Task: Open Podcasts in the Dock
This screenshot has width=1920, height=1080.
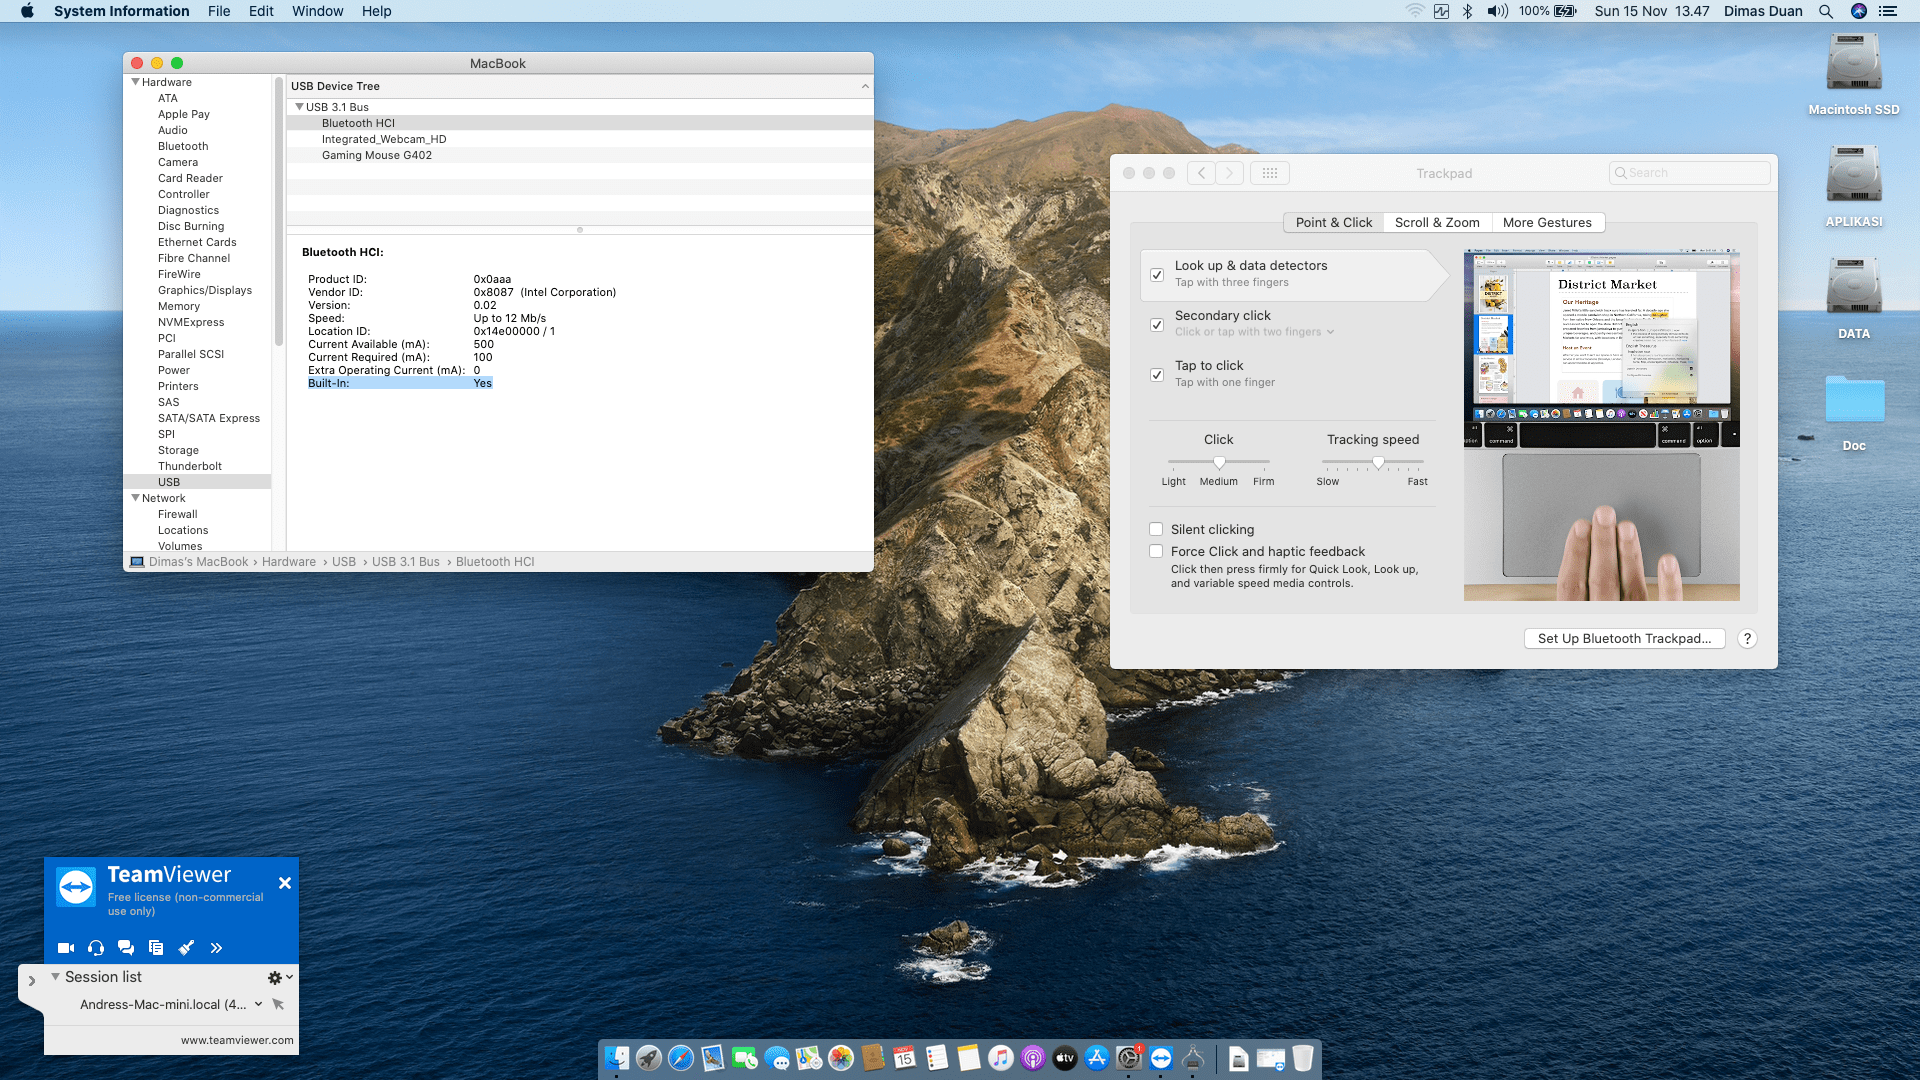Action: click(1033, 1058)
